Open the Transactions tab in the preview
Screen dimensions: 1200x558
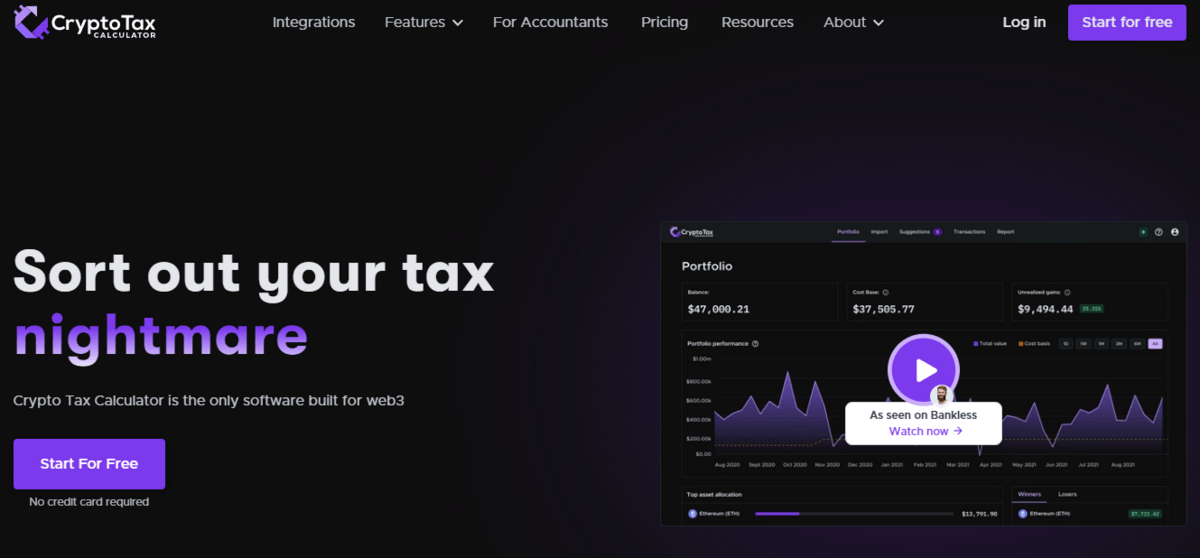(x=969, y=232)
